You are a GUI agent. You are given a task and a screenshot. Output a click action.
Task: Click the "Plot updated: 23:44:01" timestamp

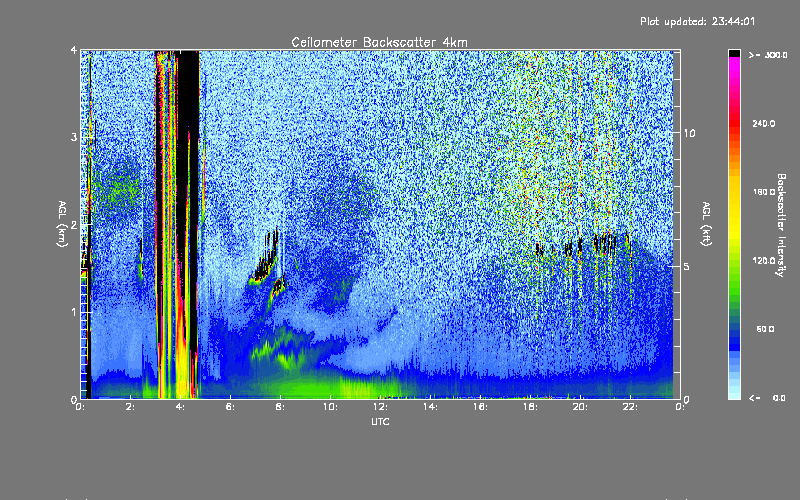(697, 21)
